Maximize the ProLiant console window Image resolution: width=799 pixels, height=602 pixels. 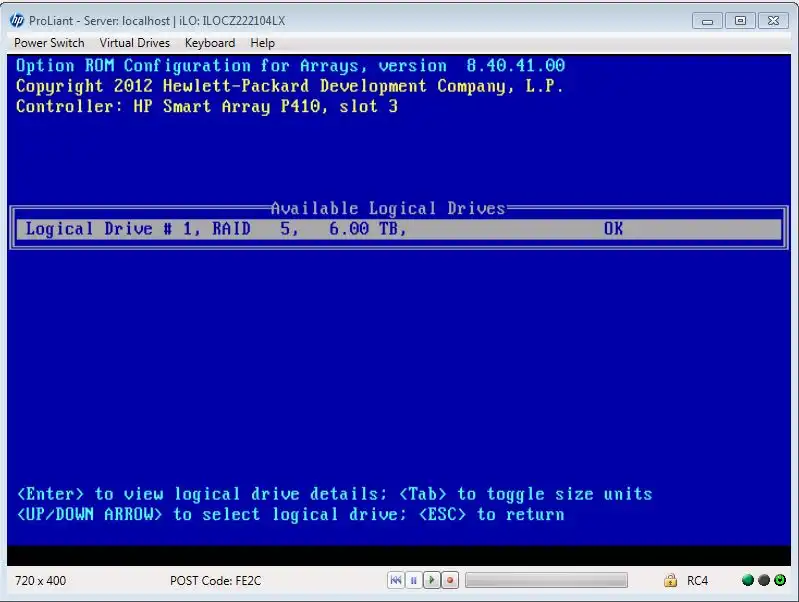pos(740,21)
